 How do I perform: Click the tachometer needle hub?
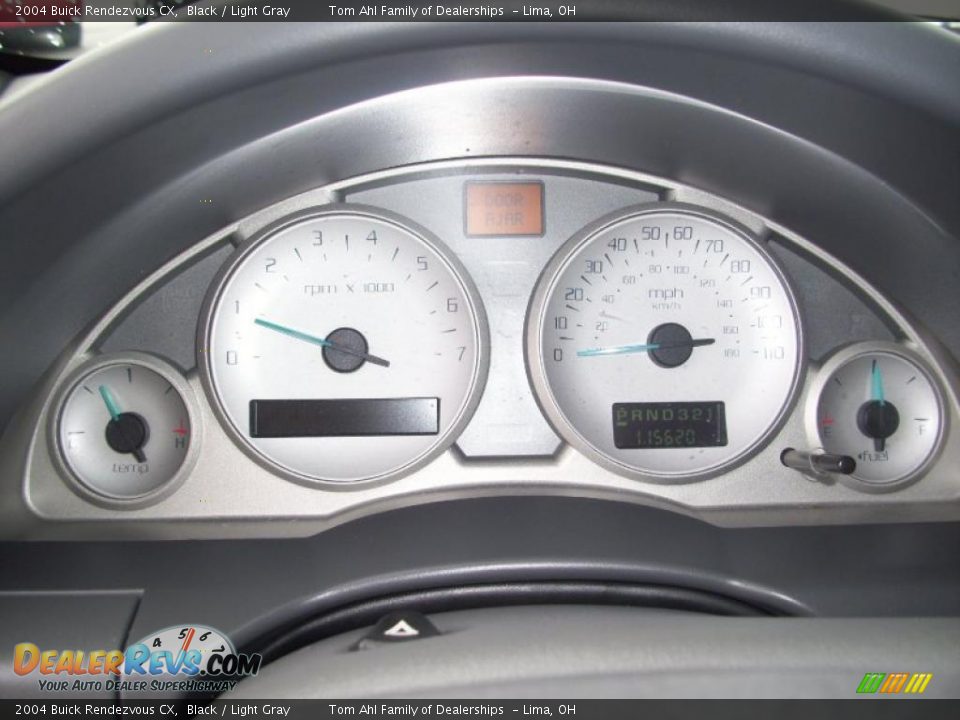(x=345, y=350)
